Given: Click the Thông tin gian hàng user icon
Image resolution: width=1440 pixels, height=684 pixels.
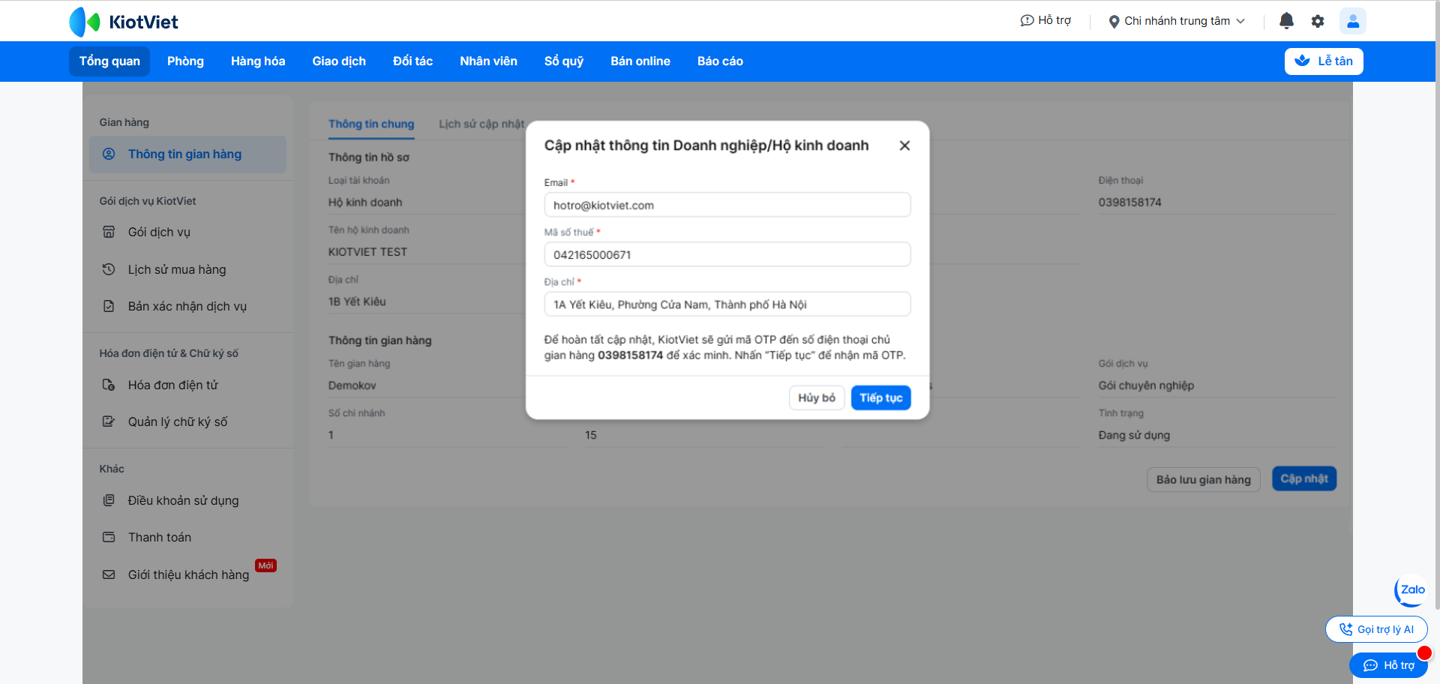Looking at the screenshot, I should pos(109,154).
